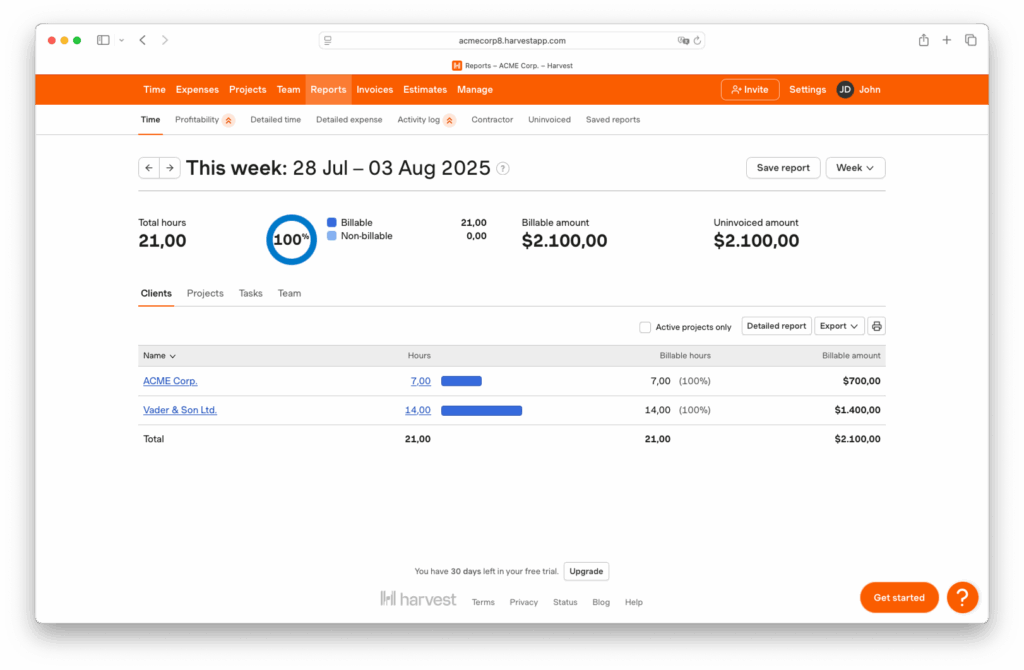Open the orange help bubble icon
1024x670 pixels.
[962, 597]
